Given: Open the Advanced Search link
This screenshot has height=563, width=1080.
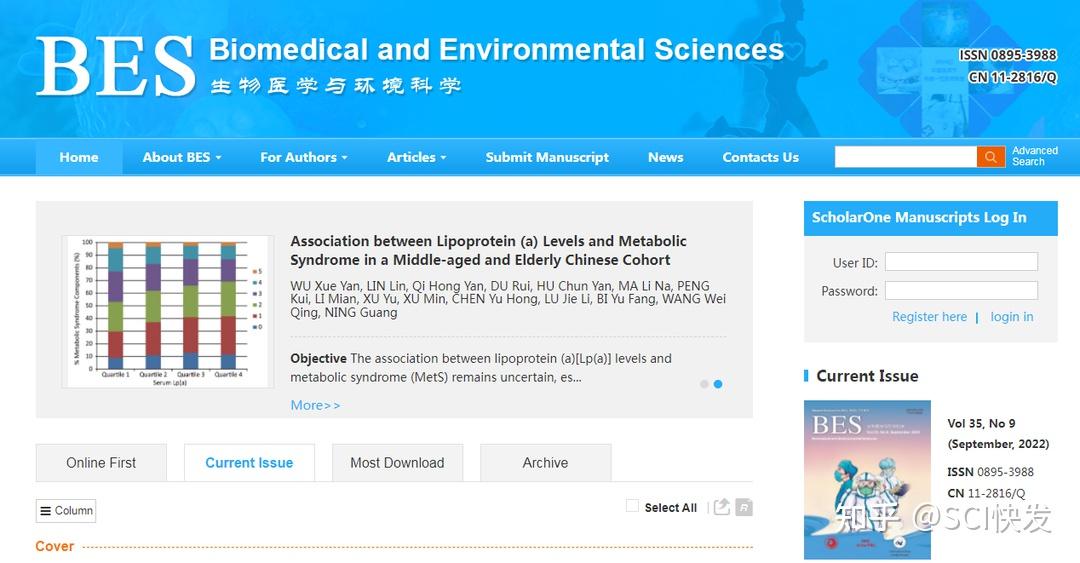Looking at the screenshot, I should coord(1034,156).
